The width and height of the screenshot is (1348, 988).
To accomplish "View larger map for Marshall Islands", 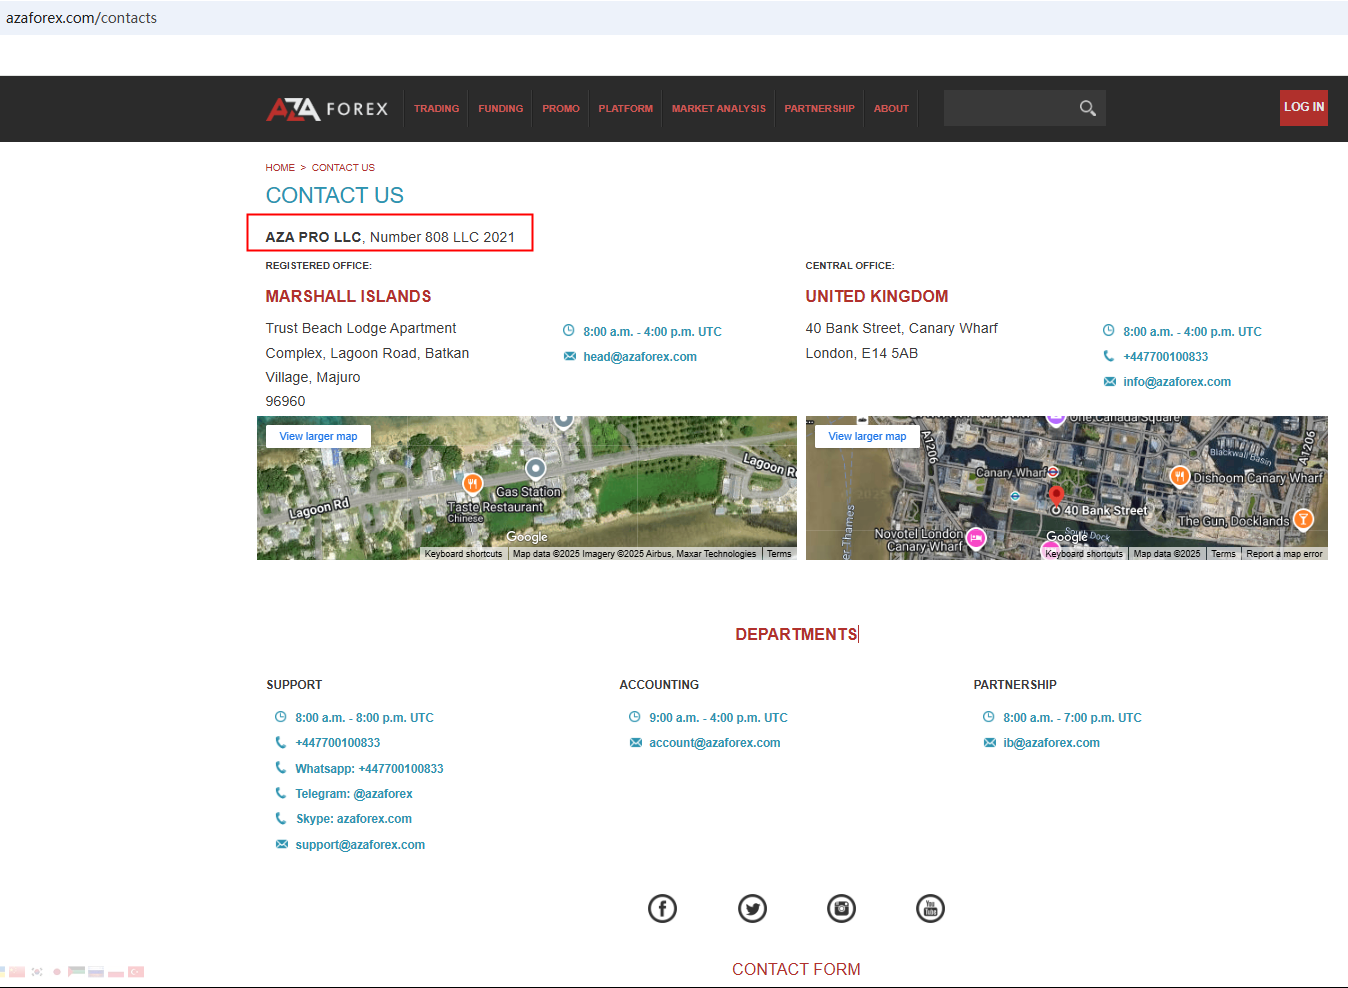I will pyautogui.click(x=318, y=436).
